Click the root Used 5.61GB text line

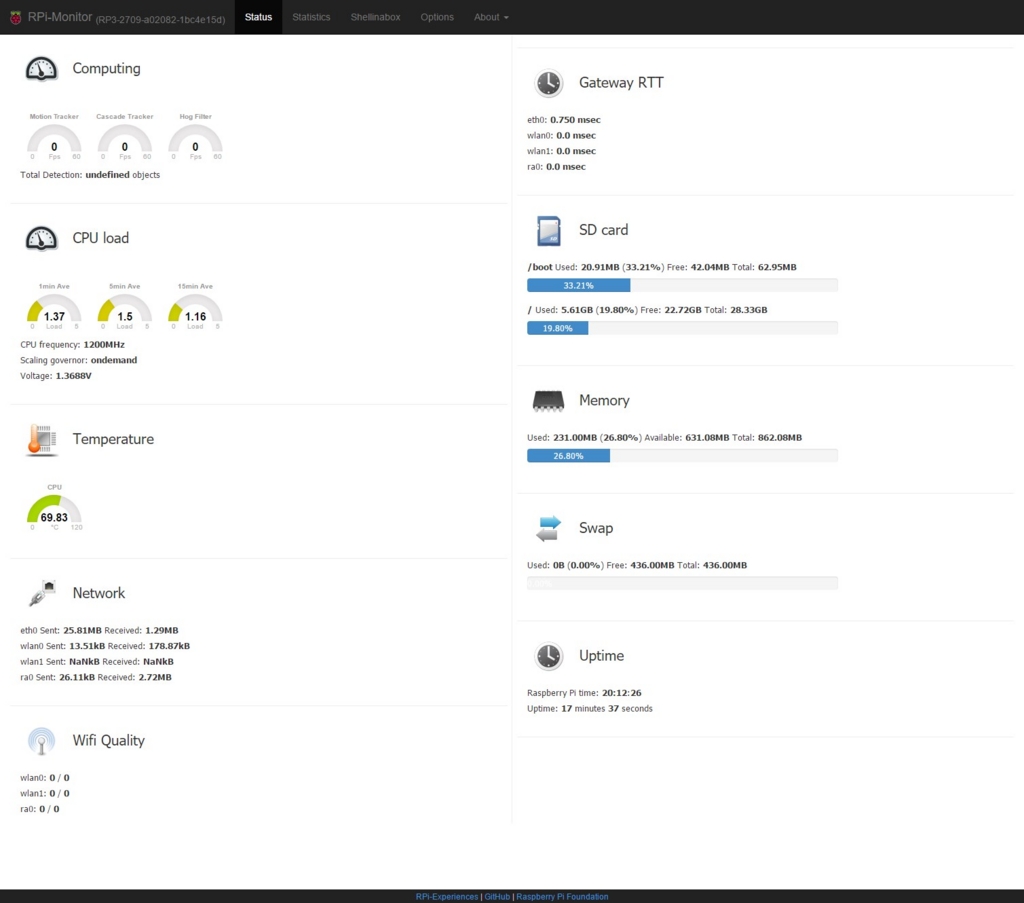click(647, 310)
